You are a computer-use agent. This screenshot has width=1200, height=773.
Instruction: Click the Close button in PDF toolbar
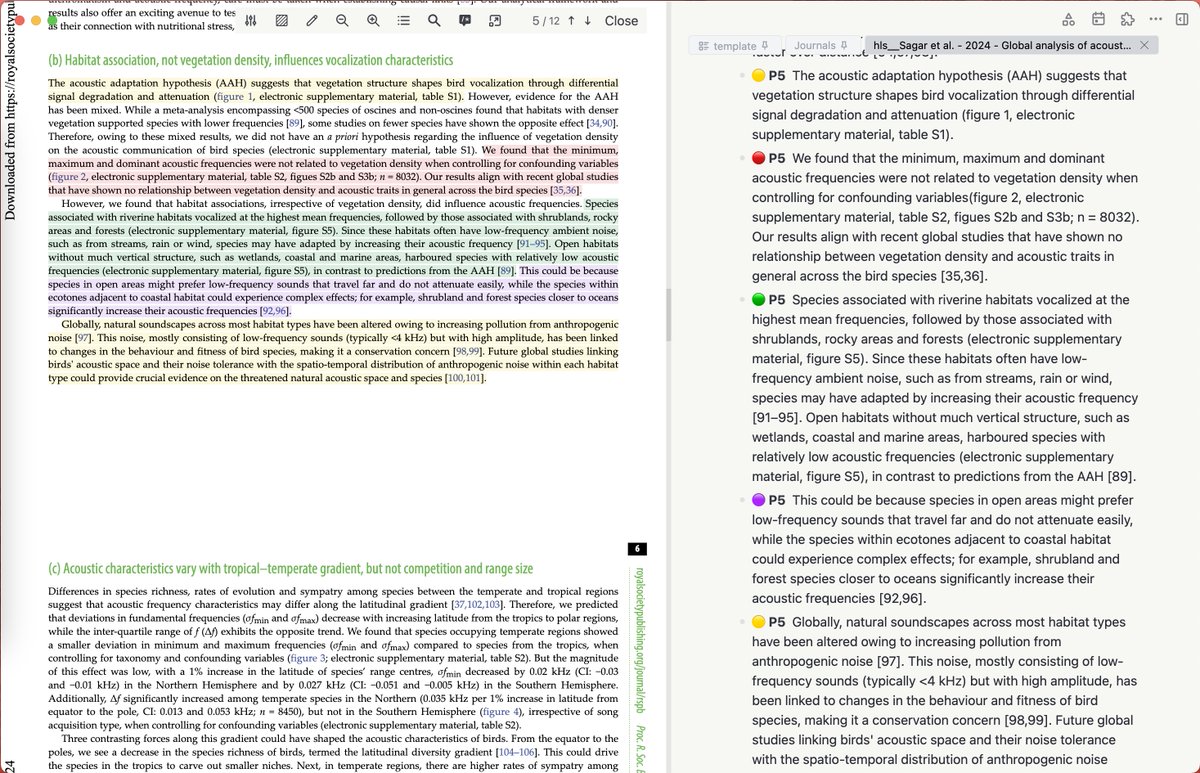pos(621,20)
